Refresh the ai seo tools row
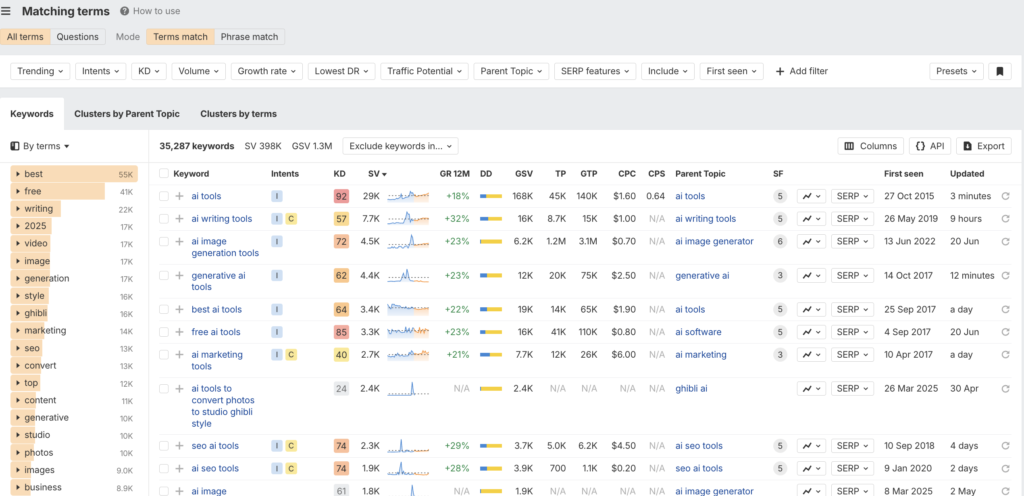The image size is (1024, 496). (x=1006, y=468)
